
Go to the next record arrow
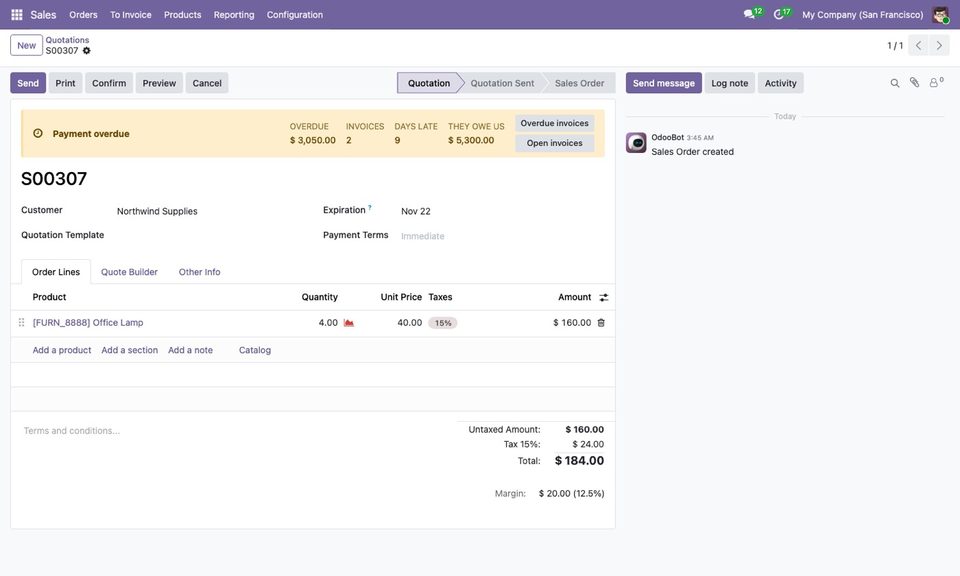tap(939, 45)
